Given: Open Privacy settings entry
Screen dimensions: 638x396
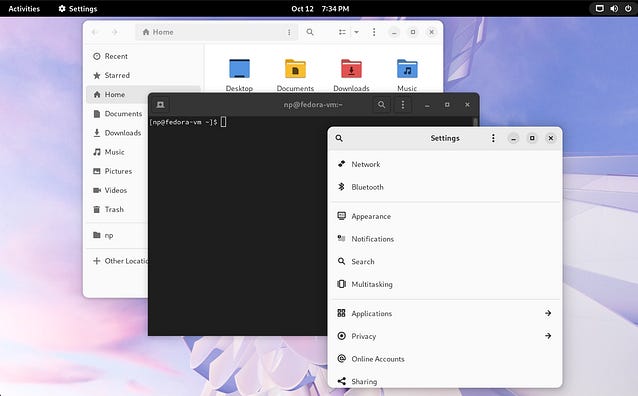Looking at the screenshot, I should (x=445, y=336).
